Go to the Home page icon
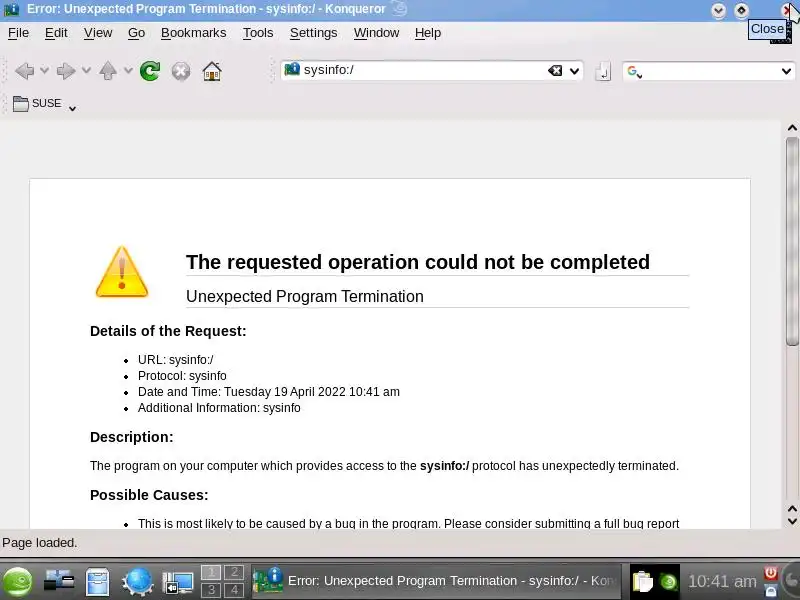This screenshot has width=800, height=600. [212, 71]
